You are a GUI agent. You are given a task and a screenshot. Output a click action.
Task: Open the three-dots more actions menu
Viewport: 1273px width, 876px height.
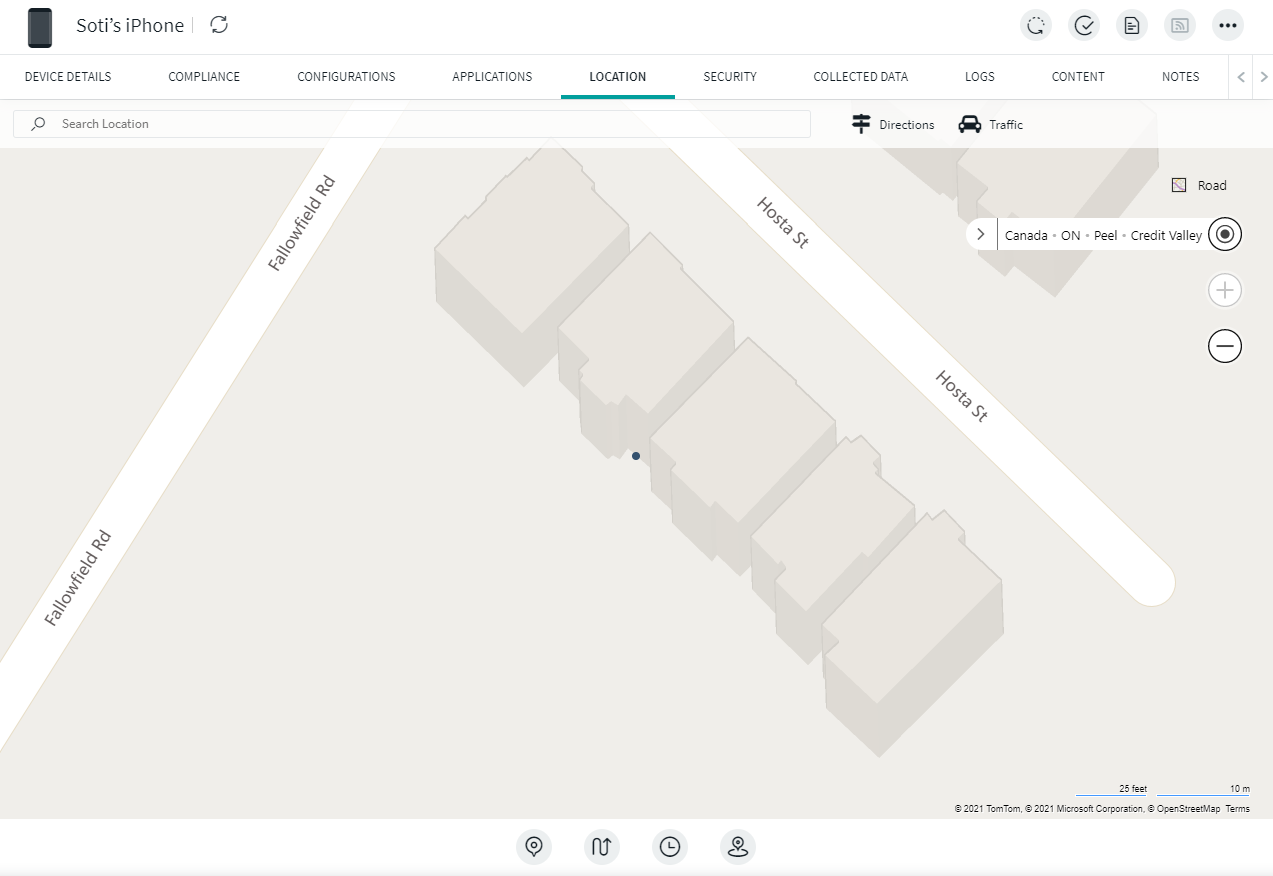tap(1228, 26)
